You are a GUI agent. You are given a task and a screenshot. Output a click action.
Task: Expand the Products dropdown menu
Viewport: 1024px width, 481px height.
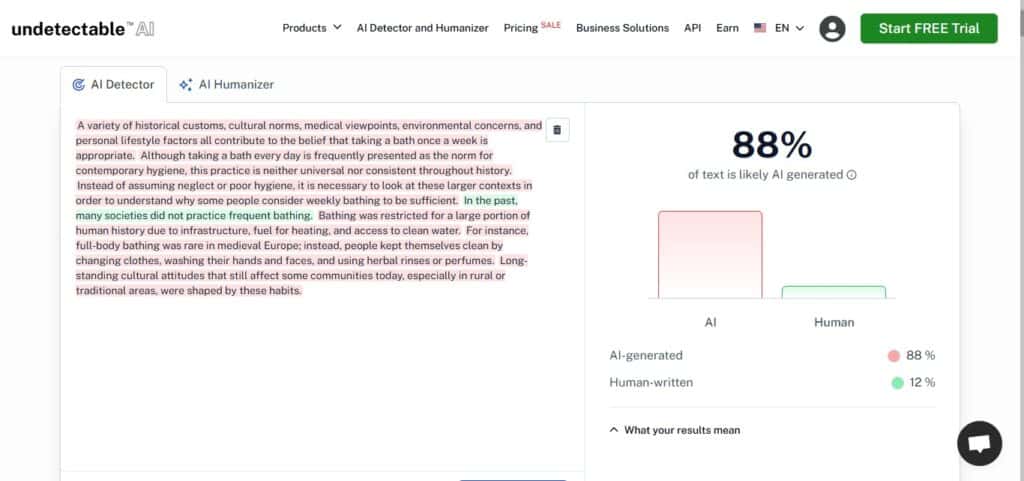click(x=311, y=28)
